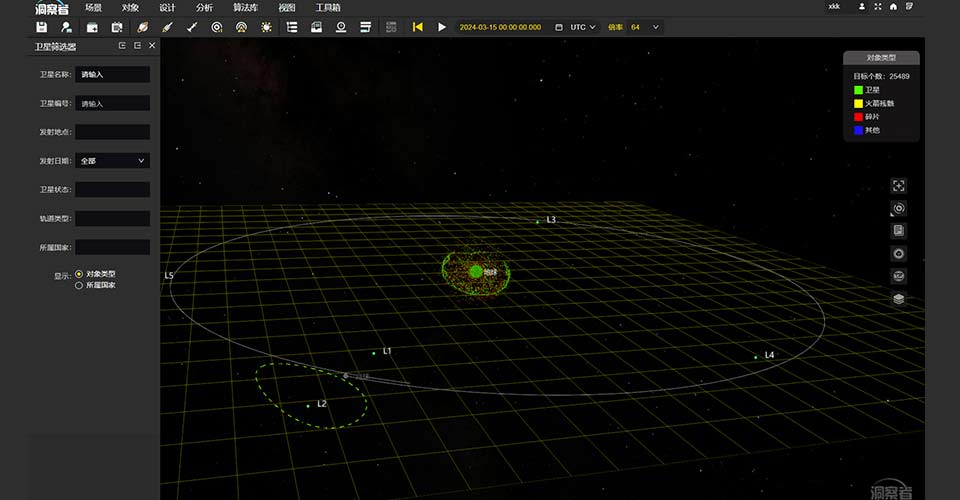Screen dimensions: 960x500
Task: Open the 发射日期 dropdown showing 全部
Action: point(112,160)
